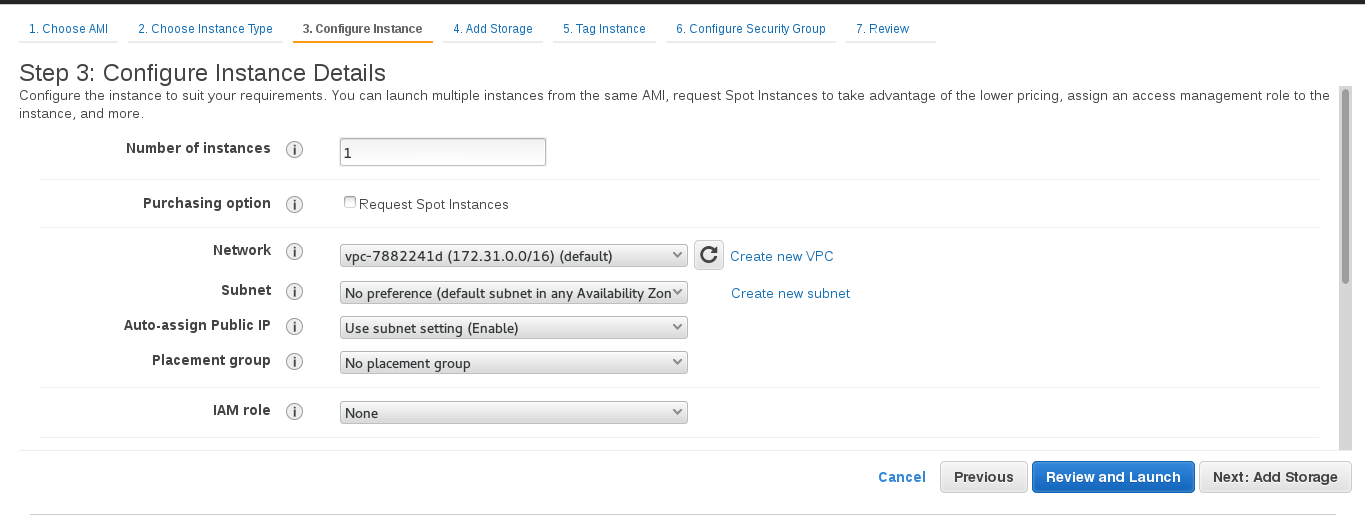Open the IAM role dropdown
This screenshot has height=522, width=1365.
pyautogui.click(x=514, y=413)
